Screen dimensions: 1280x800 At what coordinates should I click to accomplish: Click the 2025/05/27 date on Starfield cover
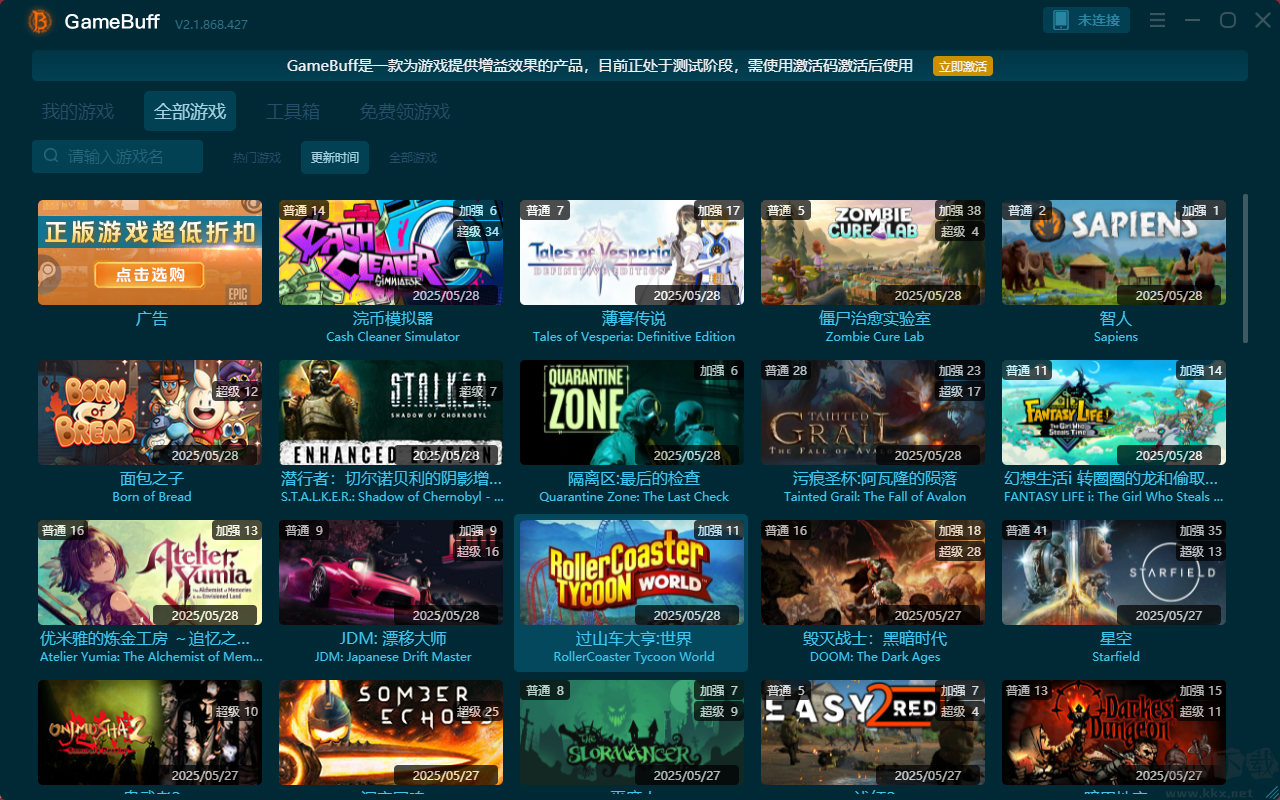(1169, 615)
